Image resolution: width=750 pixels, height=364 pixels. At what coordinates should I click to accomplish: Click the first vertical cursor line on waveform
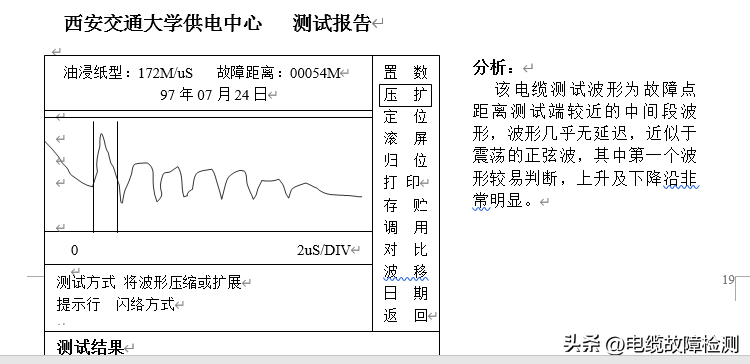click(x=93, y=176)
